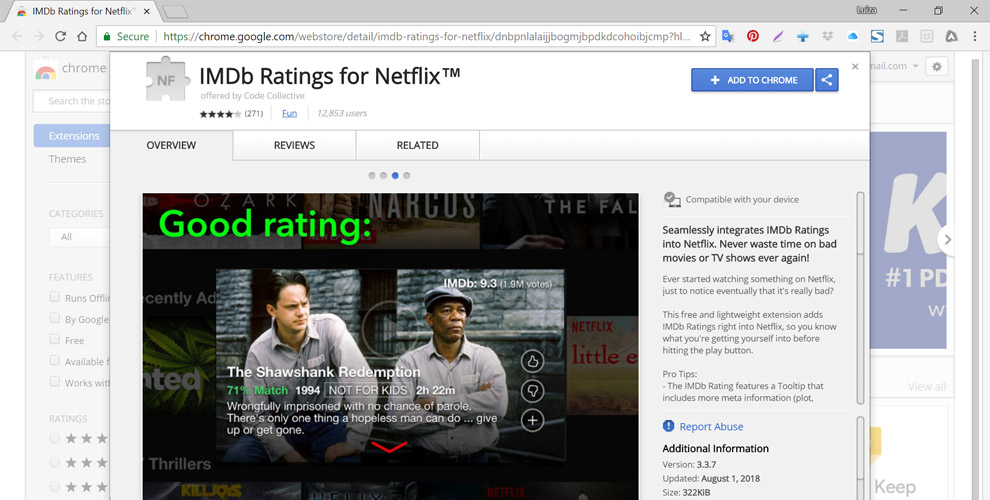The height and width of the screenshot is (500, 990).
Task: Click the ADD TO CHROME button
Action: click(752, 80)
